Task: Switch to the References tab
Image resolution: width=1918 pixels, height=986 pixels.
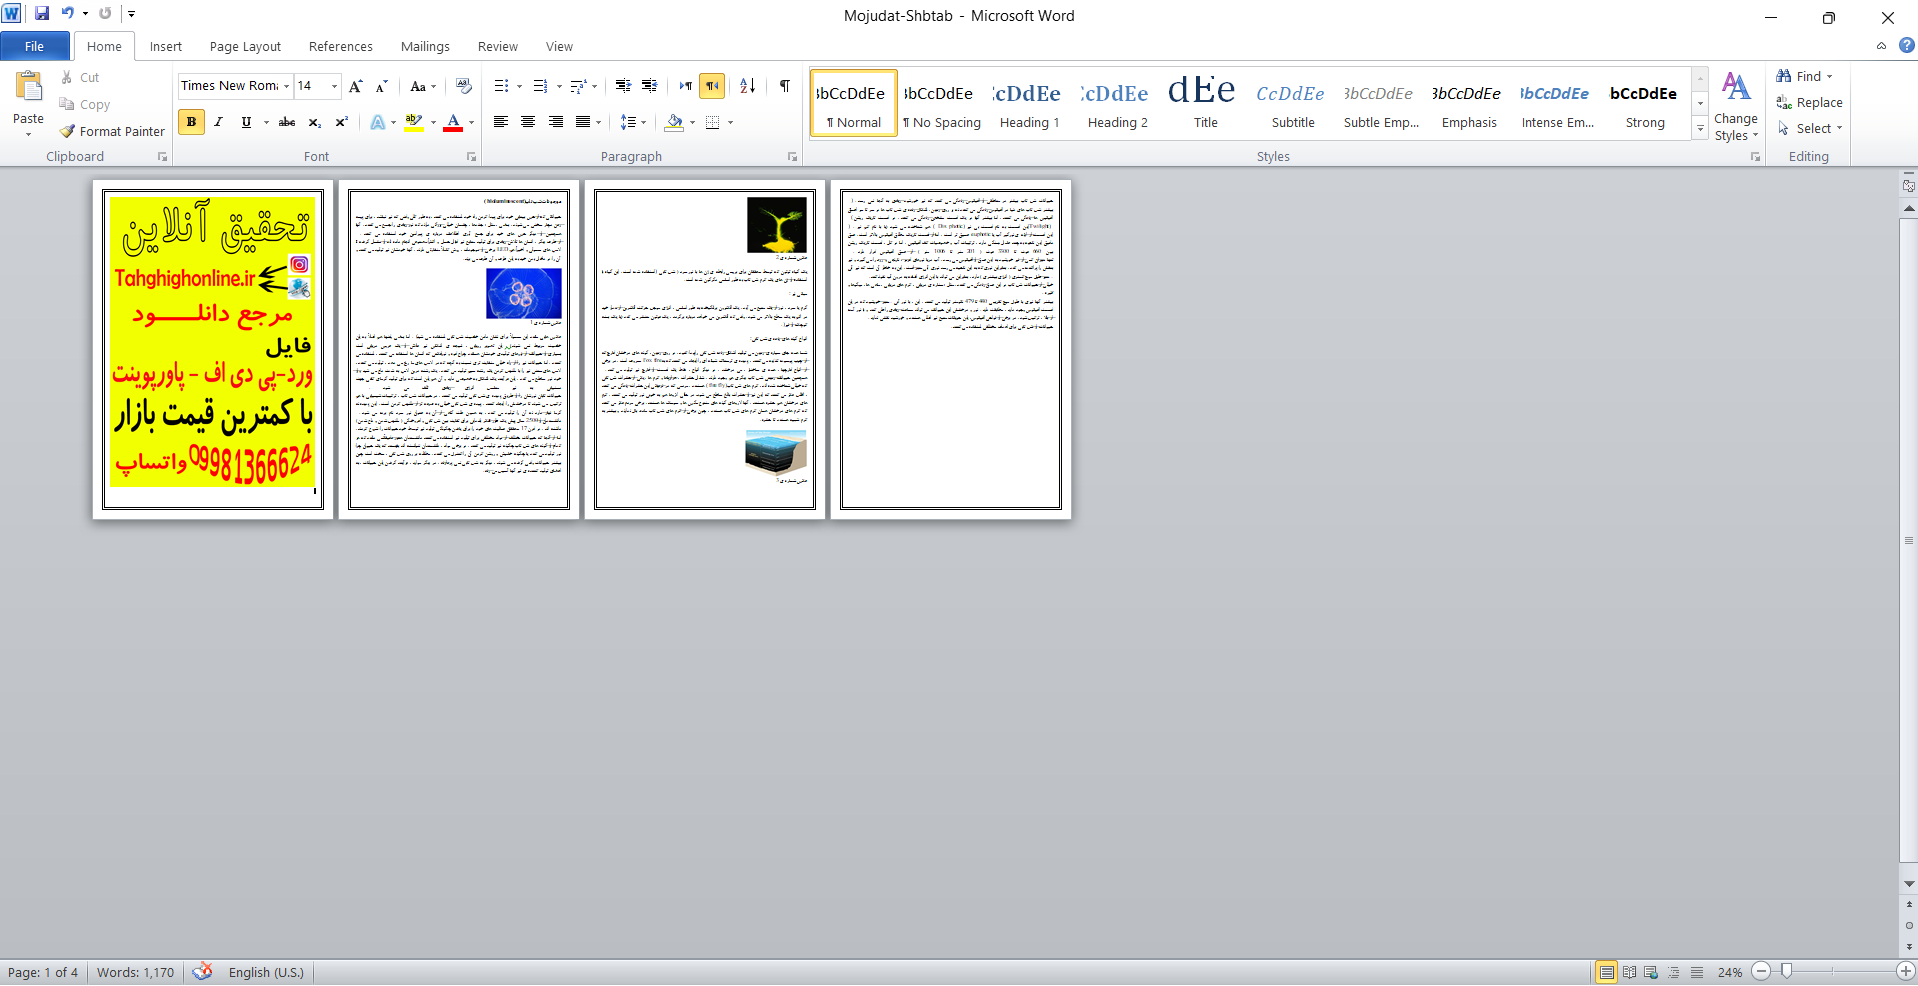Action: tap(341, 46)
